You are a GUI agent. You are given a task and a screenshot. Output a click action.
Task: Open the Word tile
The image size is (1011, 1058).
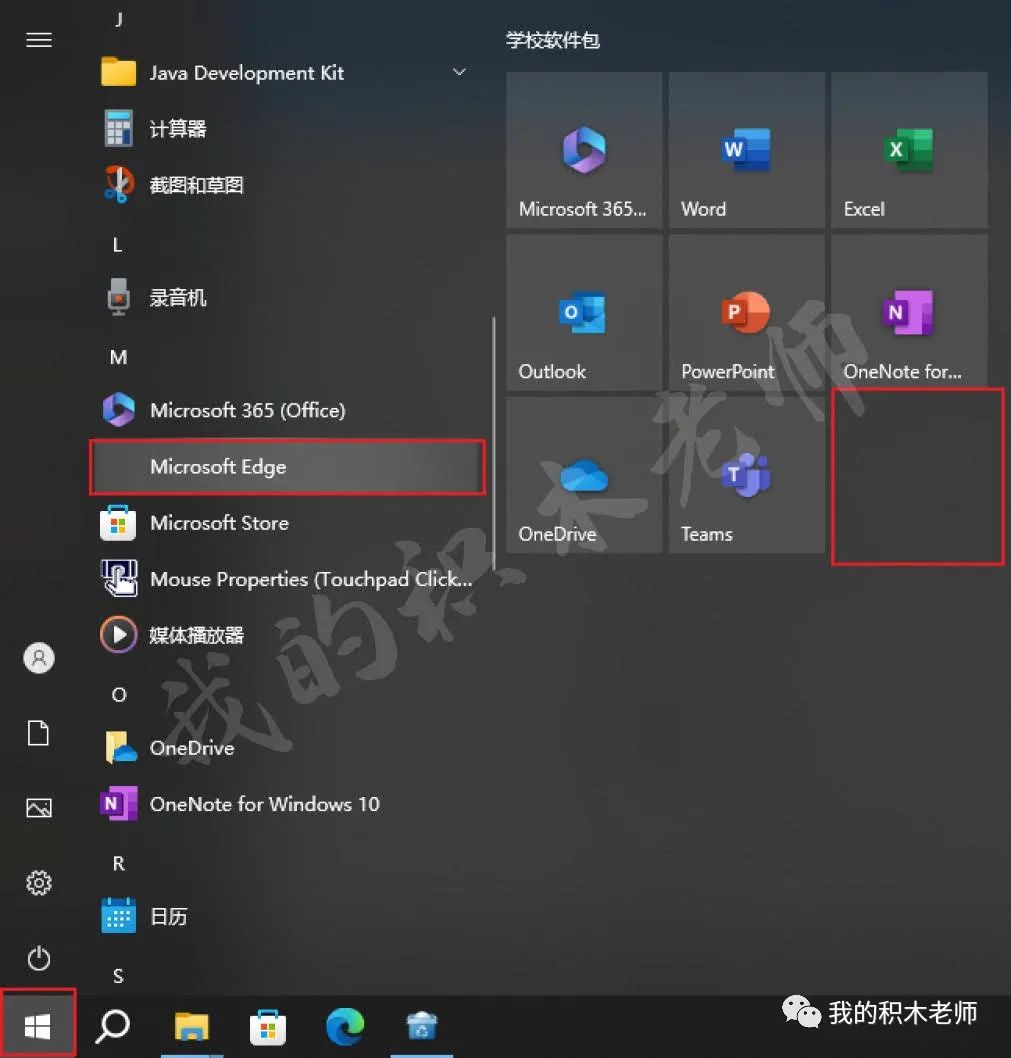pos(746,150)
